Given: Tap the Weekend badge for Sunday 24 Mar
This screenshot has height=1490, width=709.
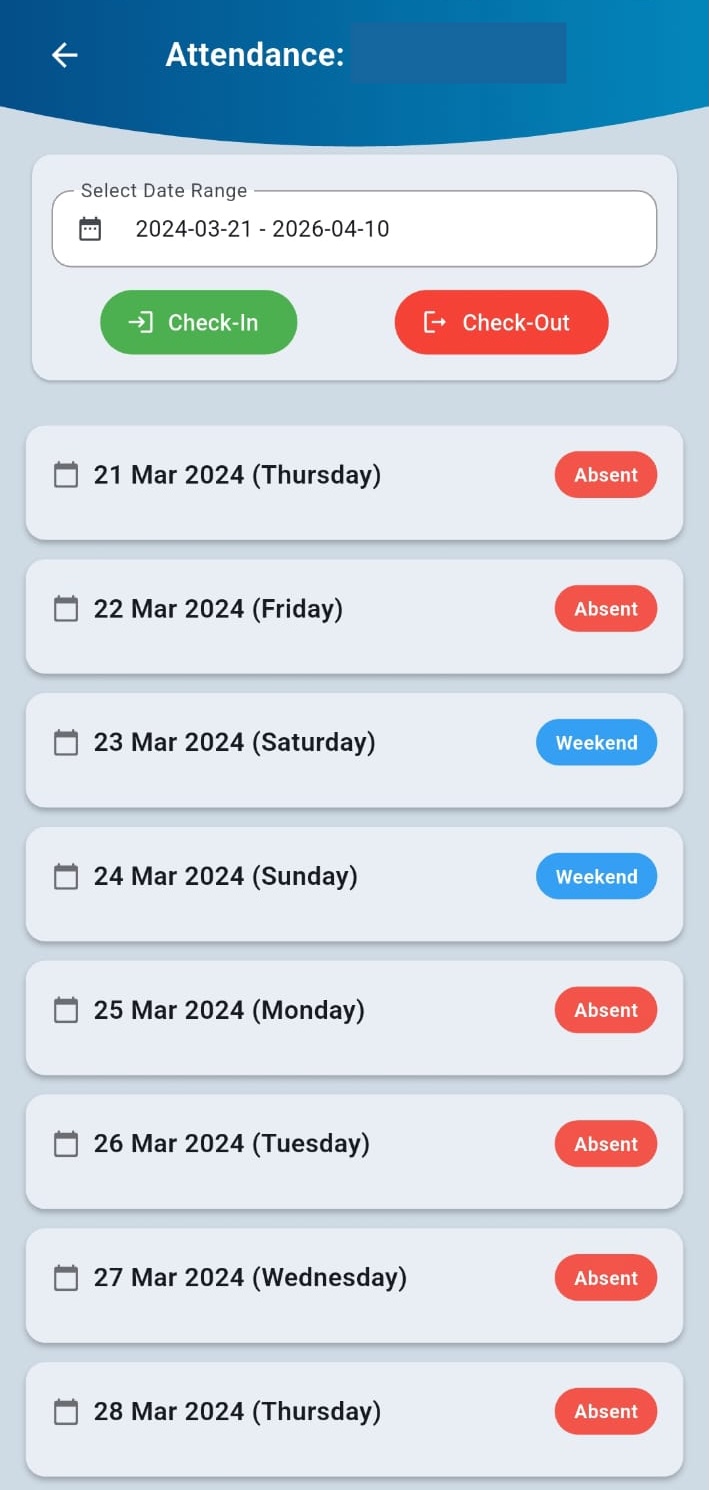Looking at the screenshot, I should (596, 877).
